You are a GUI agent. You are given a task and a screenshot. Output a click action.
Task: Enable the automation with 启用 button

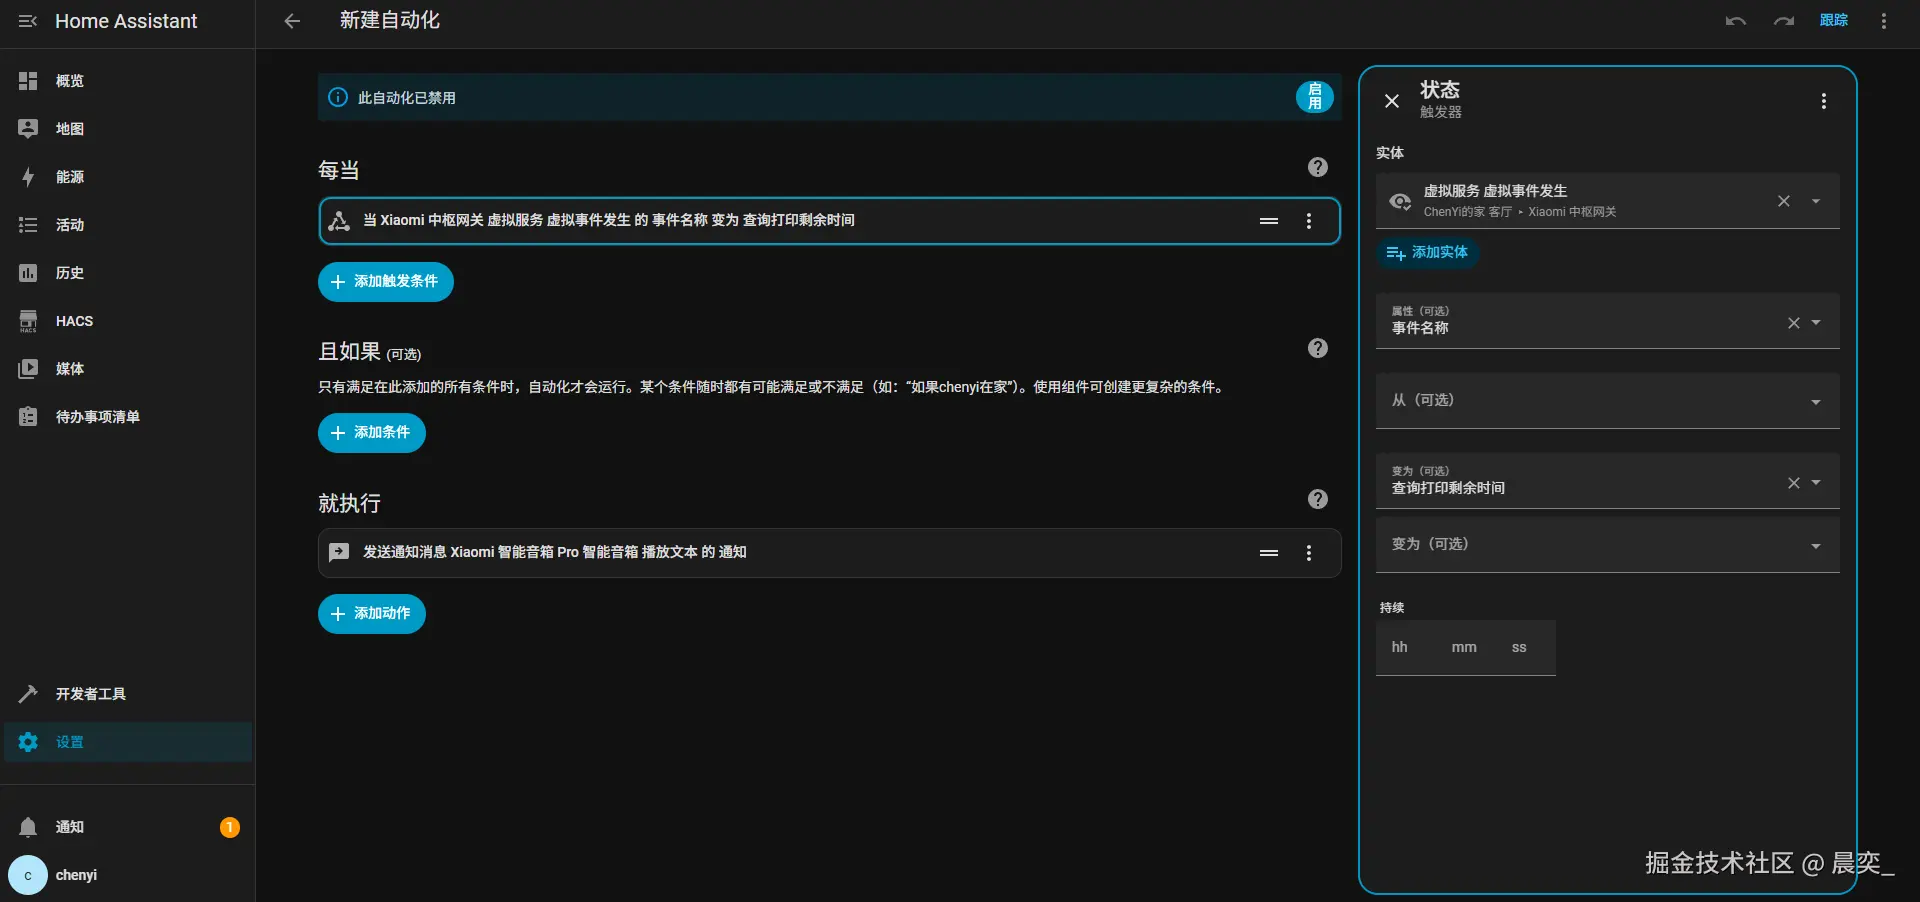tap(1315, 97)
